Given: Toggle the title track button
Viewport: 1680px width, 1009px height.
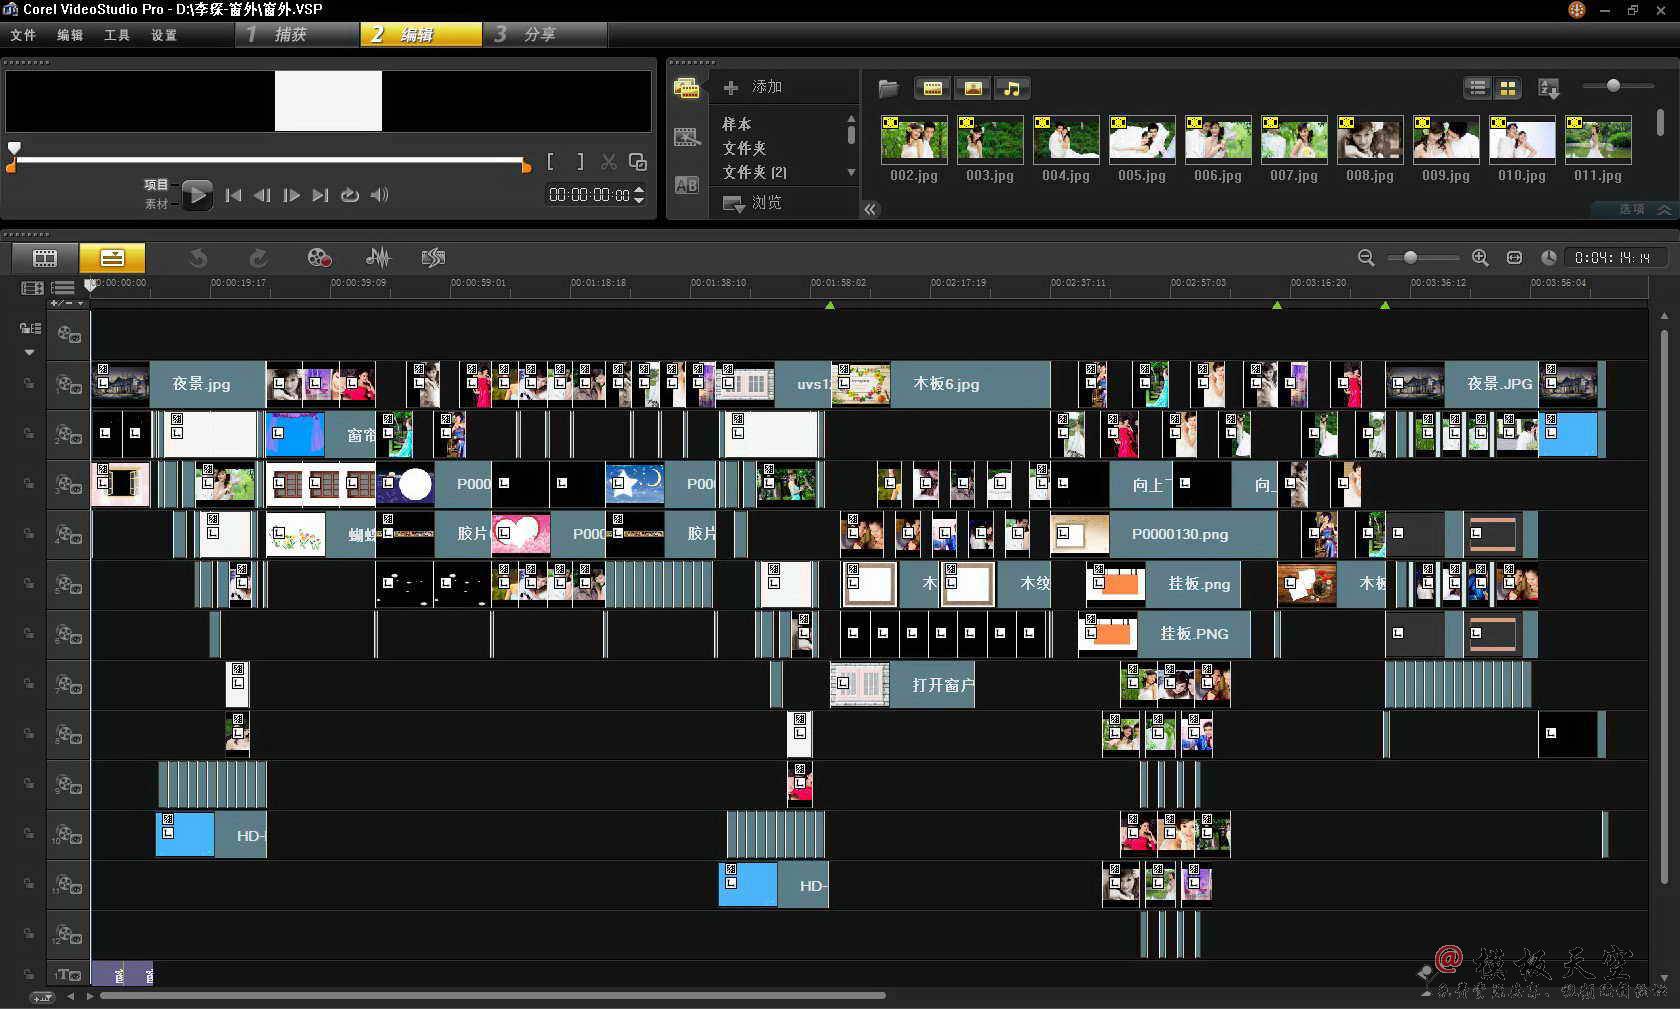Looking at the screenshot, I should (x=68, y=974).
